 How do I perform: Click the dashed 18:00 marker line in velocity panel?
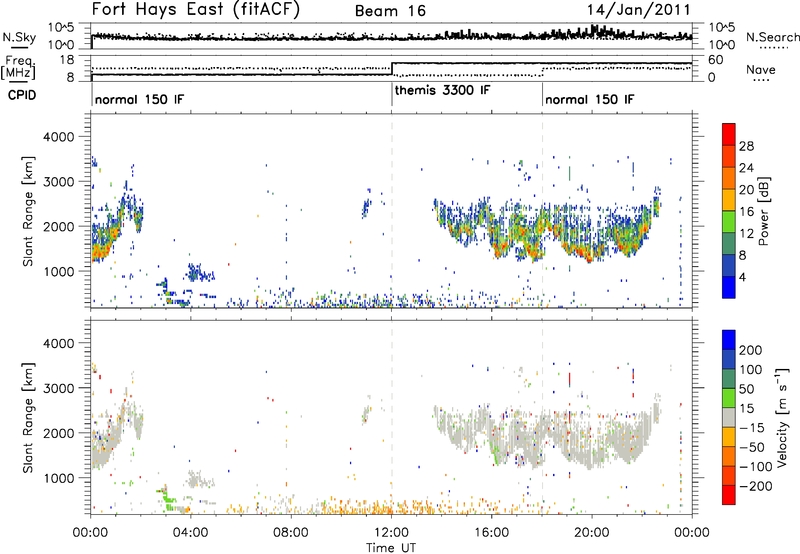coord(542,417)
